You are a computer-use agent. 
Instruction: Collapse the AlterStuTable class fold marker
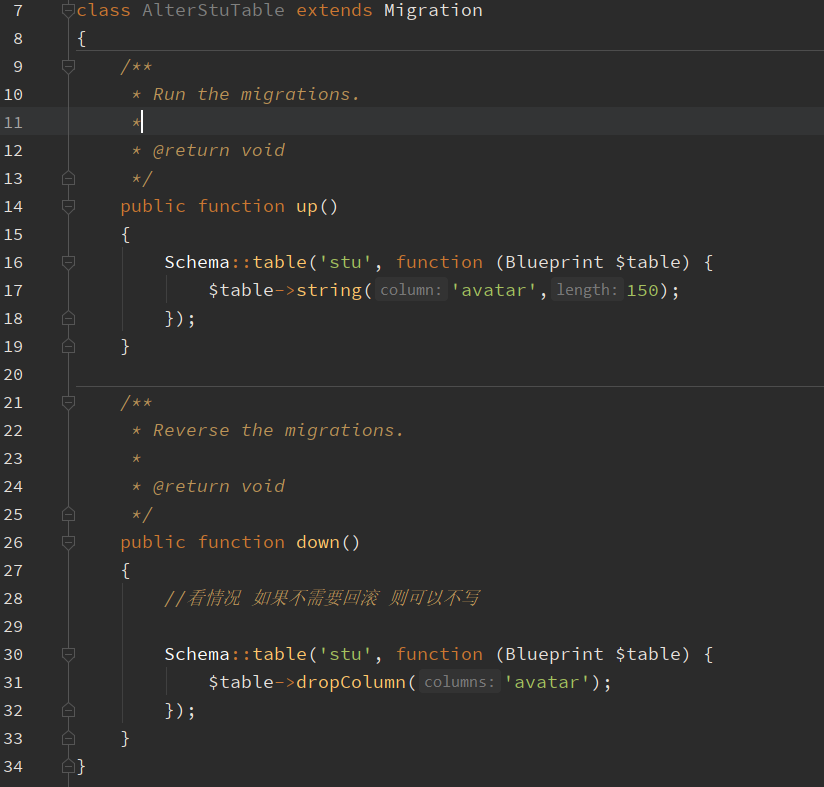[x=68, y=11]
